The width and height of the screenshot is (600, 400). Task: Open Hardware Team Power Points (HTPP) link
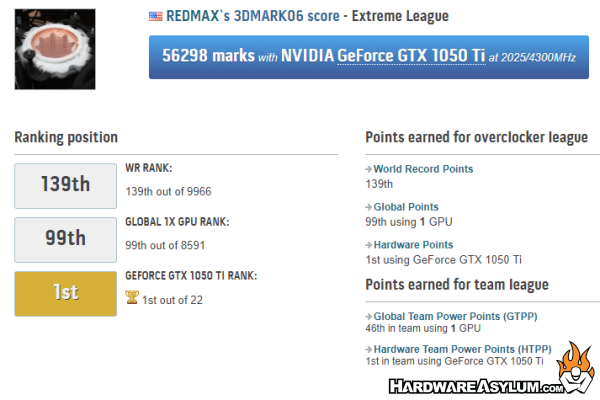point(462,349)
